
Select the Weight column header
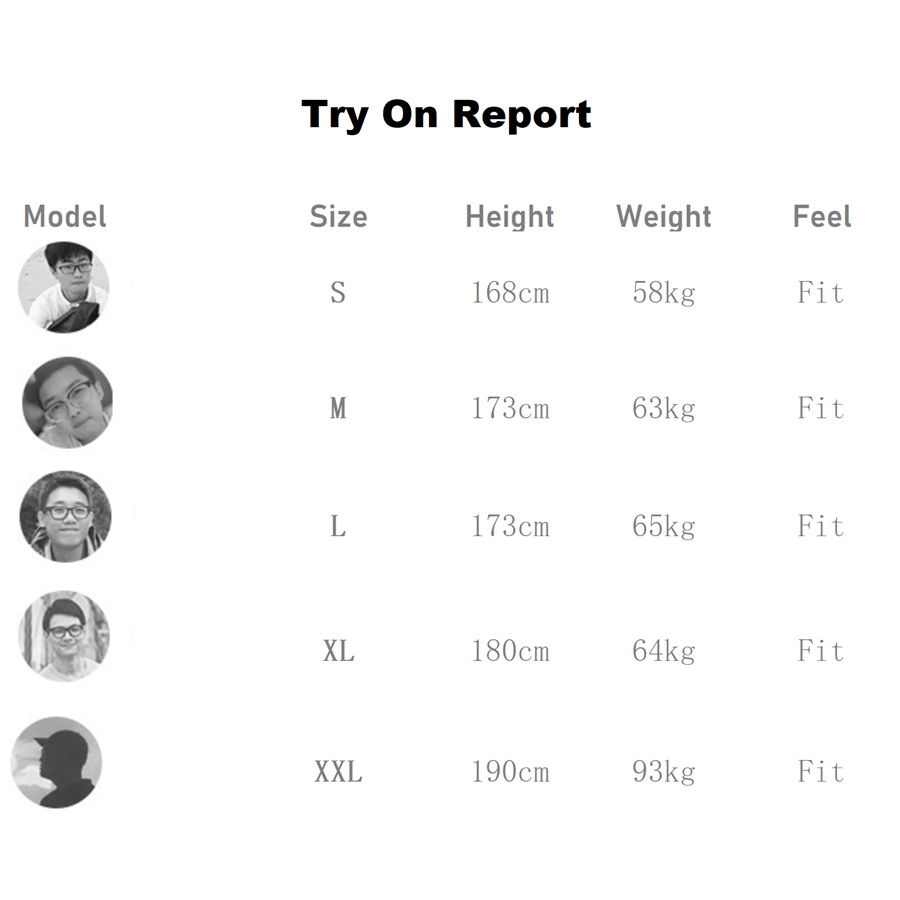click(x=664, y=216)
